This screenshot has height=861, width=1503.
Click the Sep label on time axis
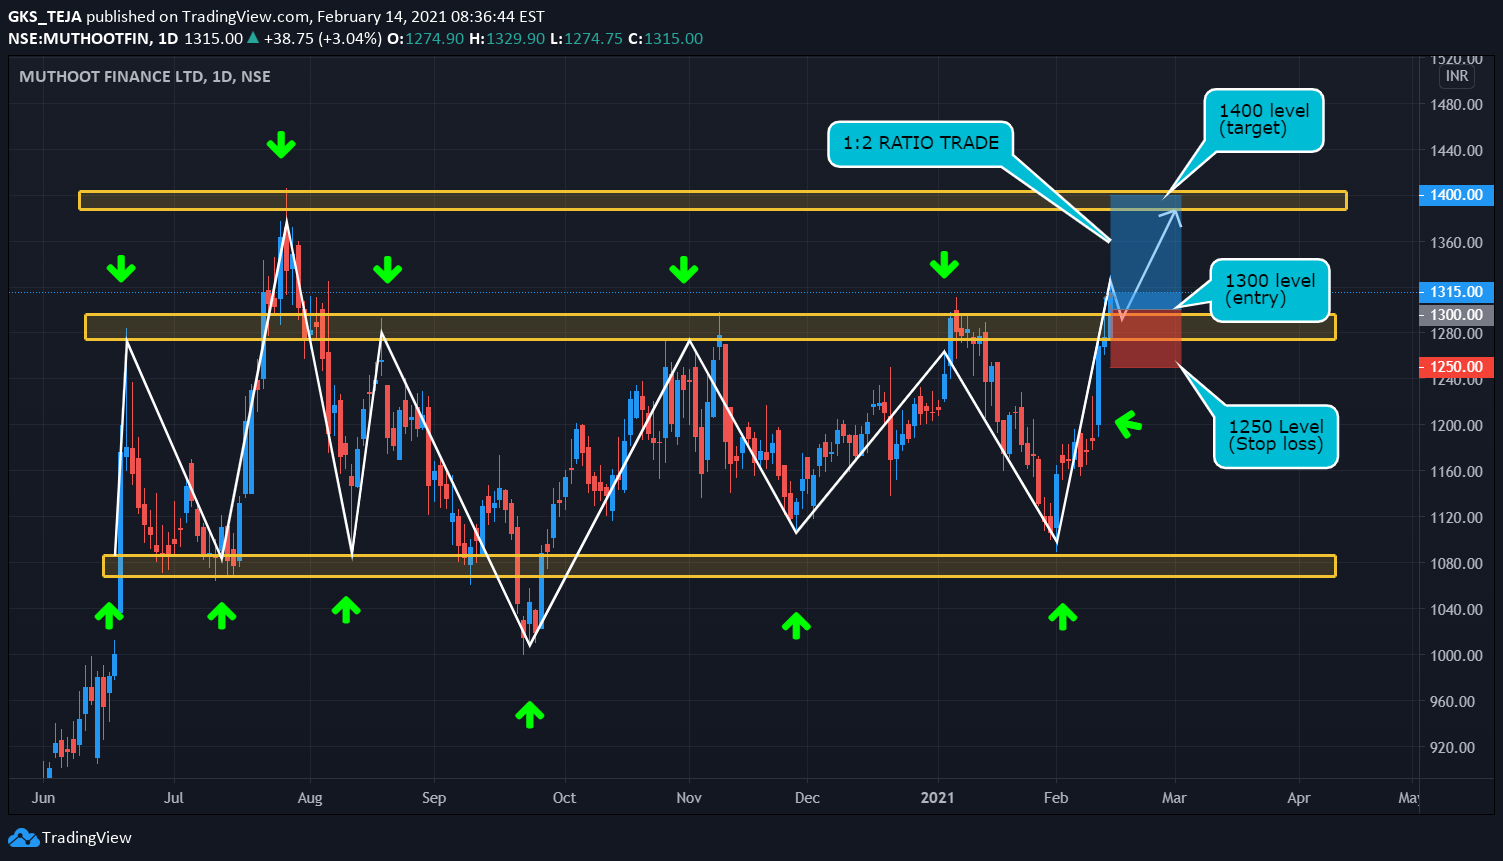click(434, 798)
